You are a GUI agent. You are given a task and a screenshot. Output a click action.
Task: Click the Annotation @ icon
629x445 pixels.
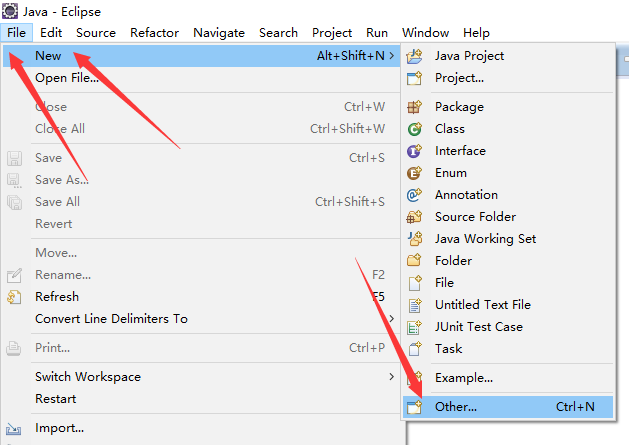point(414,195)
